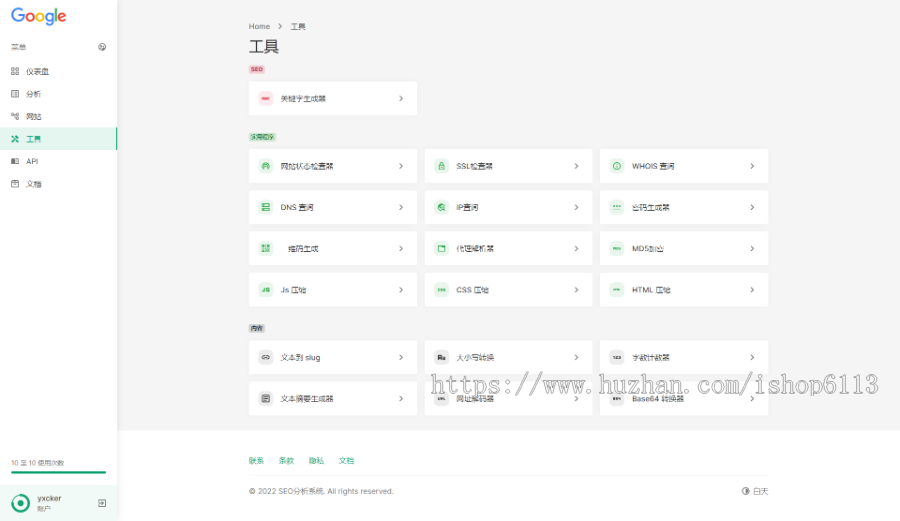Click the 菜单 sidebar header text

(x=18, y=47)
